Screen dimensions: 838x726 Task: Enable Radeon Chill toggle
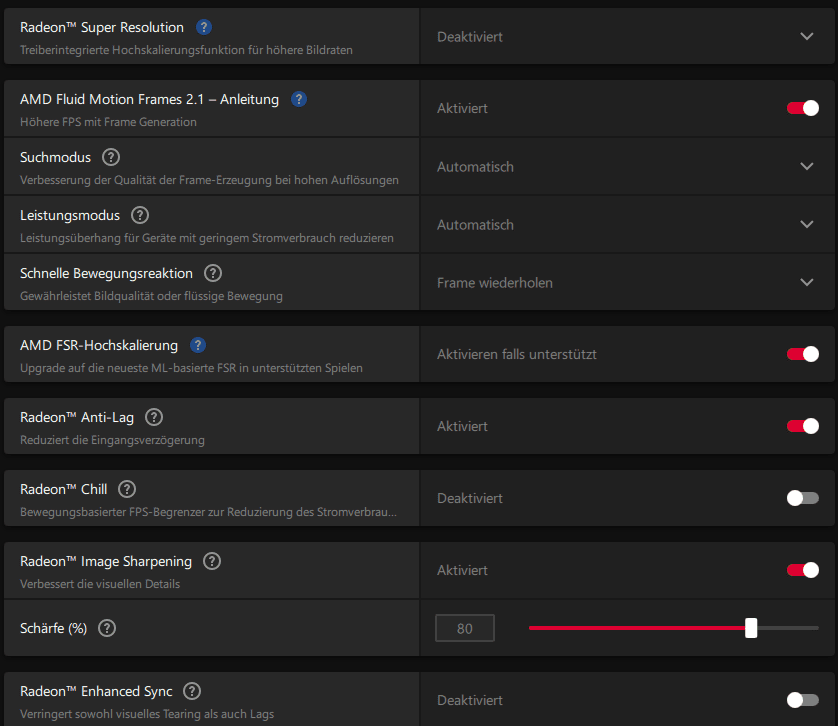tap(803, 498)
